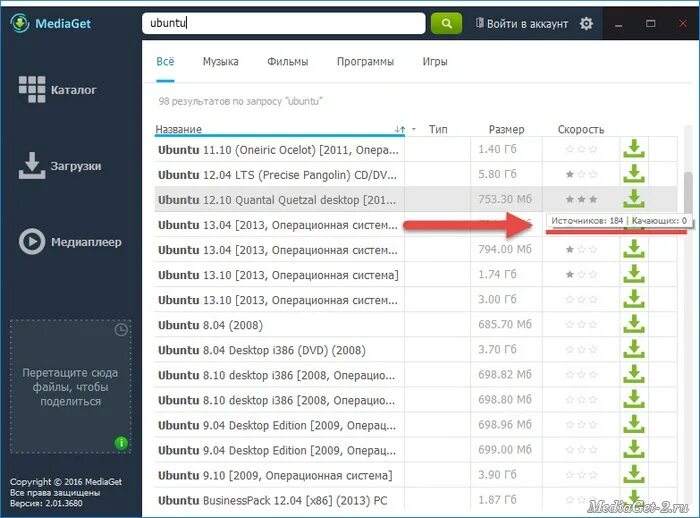Download Ubuntu 8.04 Desktop i386 (DVD)
700x518 pixels.
634,349
